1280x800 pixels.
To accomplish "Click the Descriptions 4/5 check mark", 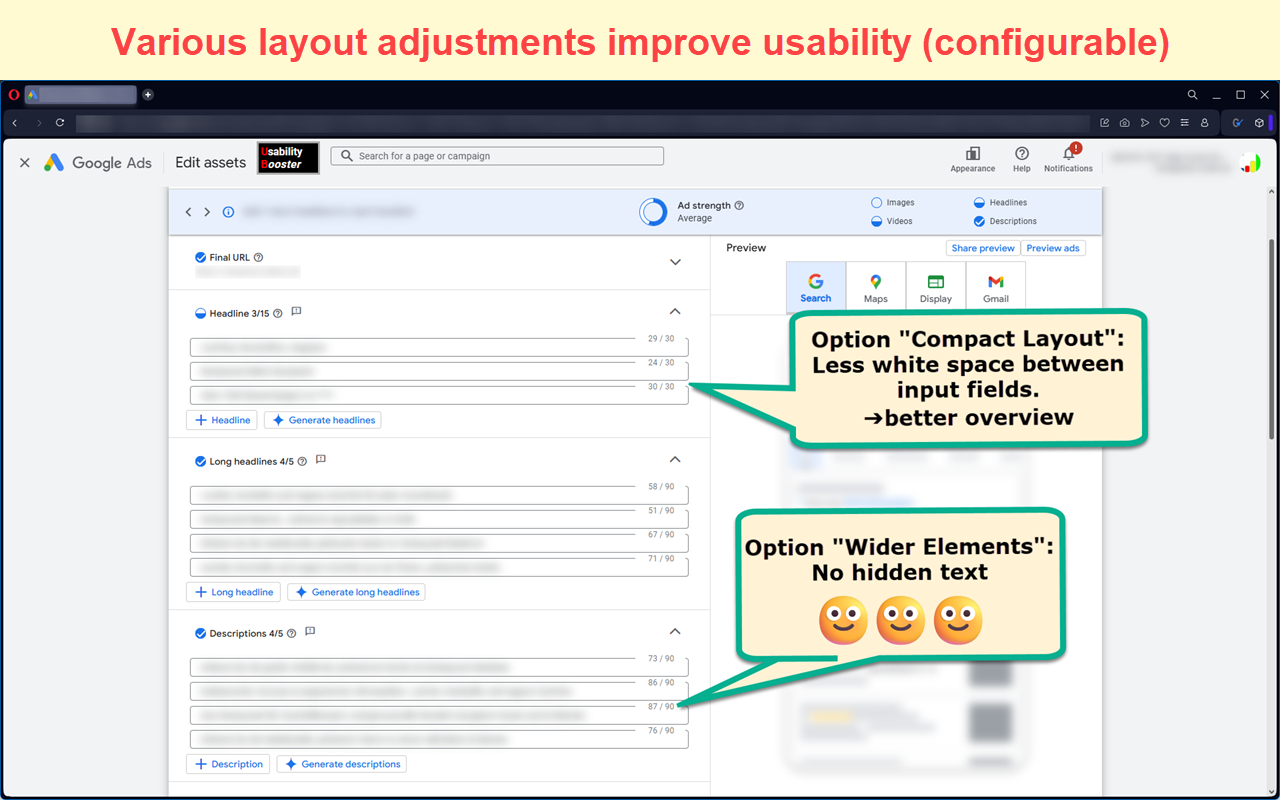I will 200,634.
